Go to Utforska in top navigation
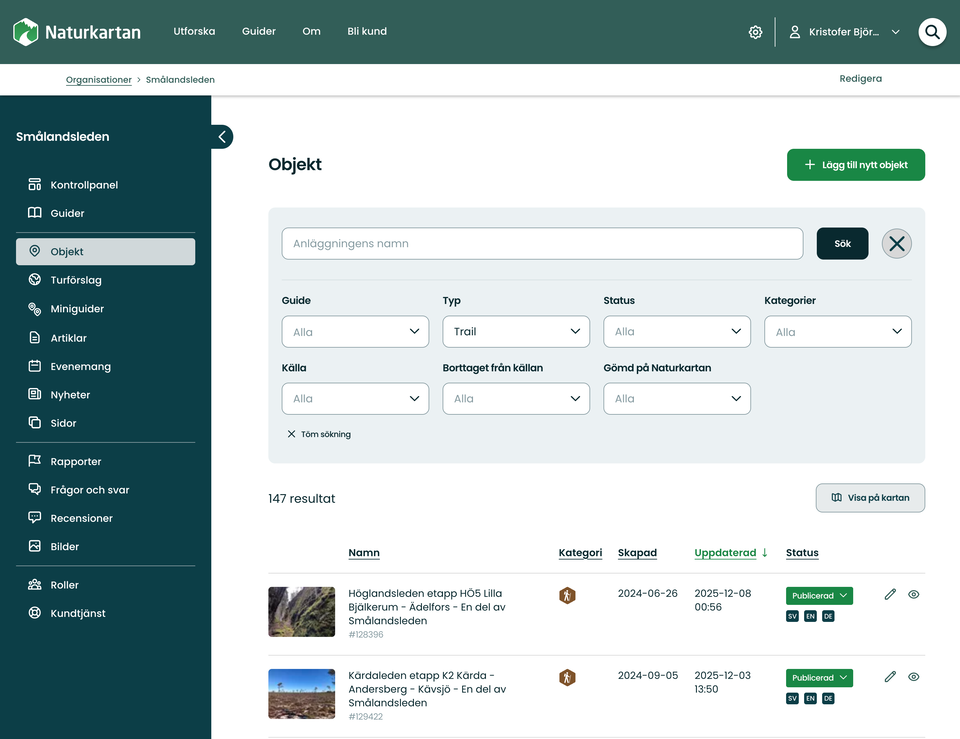 (x=194, y=31)
